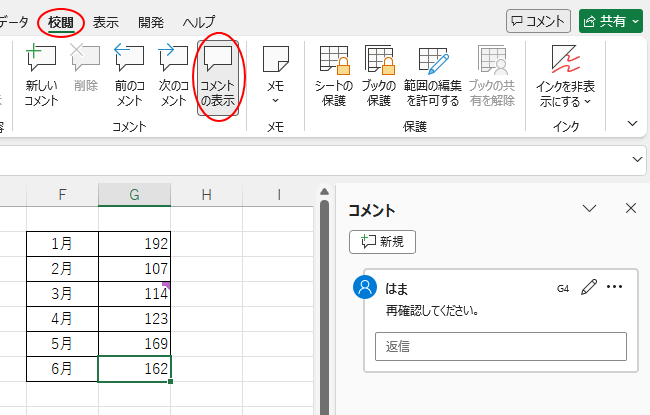Screen dimensions: 650x415
Task: Select cell containing 107
Action: (134, 269)
